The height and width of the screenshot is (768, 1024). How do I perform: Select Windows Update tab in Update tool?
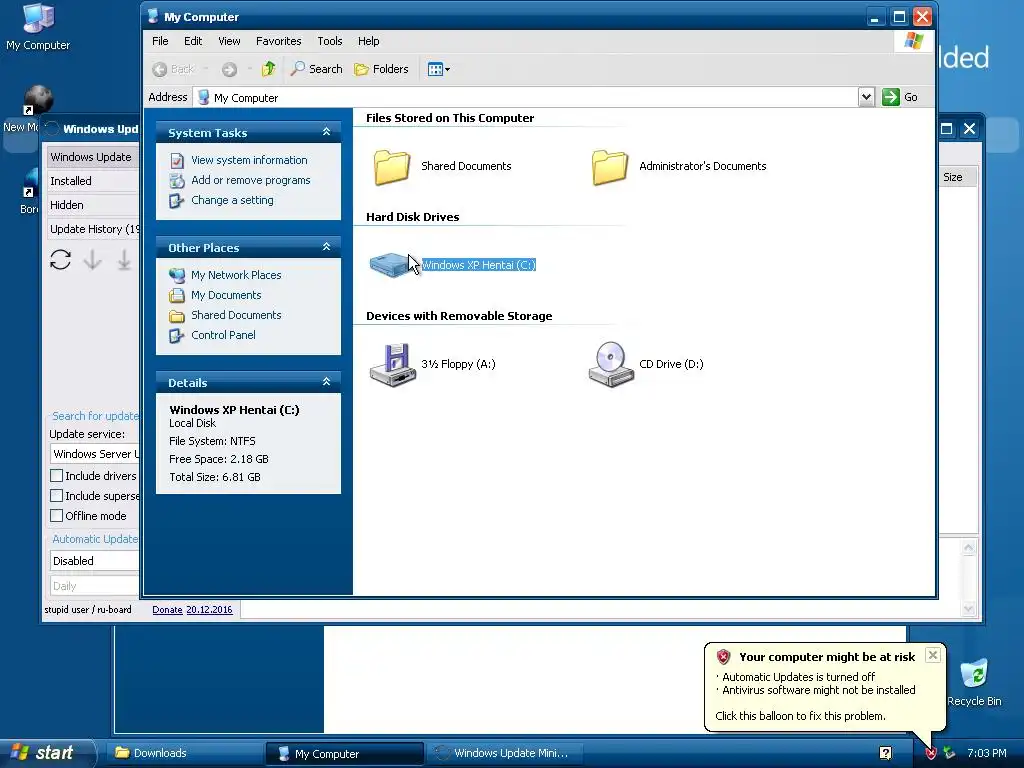click(93, 157)
